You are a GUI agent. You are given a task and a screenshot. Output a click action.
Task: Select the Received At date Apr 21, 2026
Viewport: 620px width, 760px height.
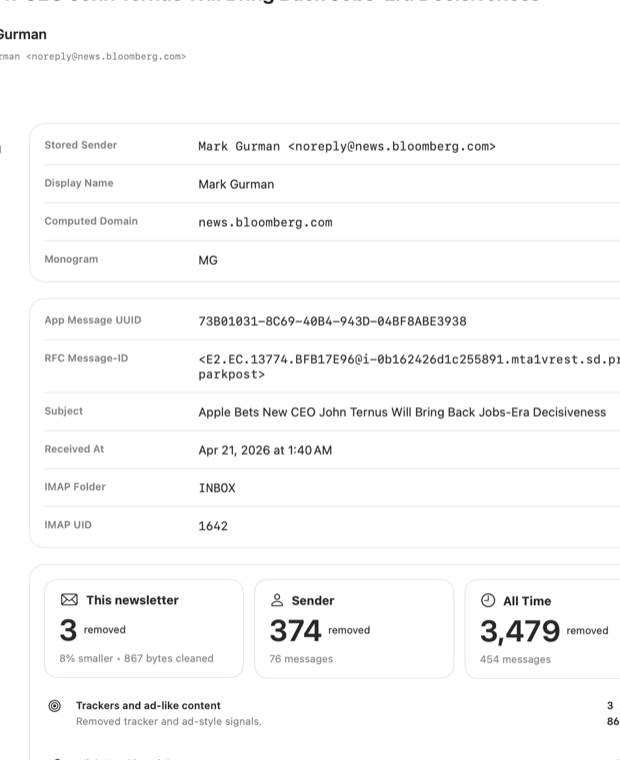click(x=265, y=450)
